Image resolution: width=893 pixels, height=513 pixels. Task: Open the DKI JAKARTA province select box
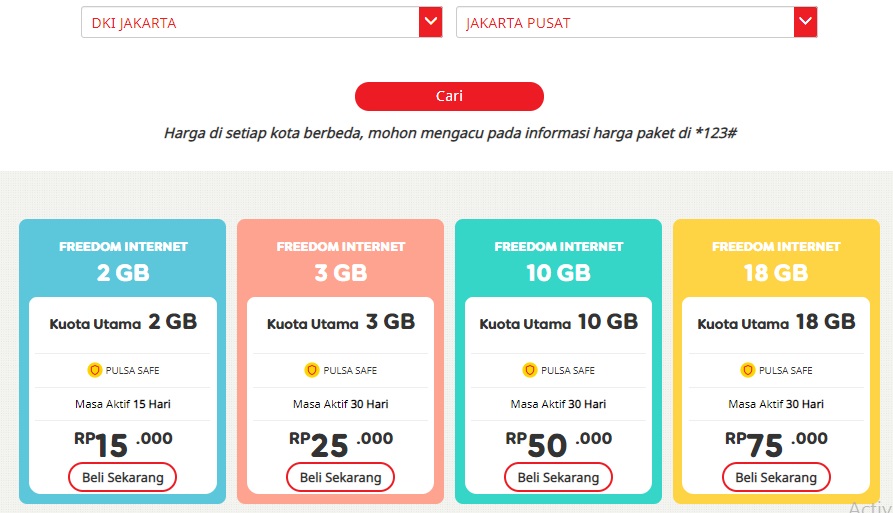tap(250, 23)
